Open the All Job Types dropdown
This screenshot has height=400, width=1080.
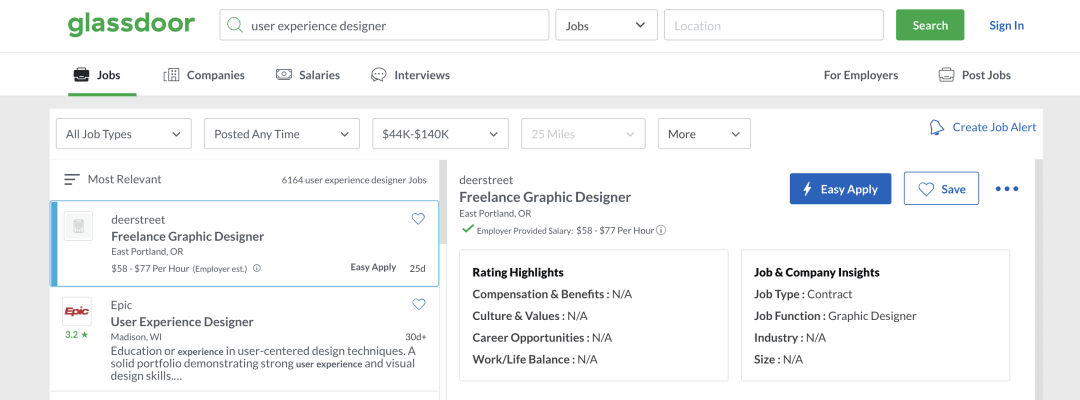pos(124,134)
